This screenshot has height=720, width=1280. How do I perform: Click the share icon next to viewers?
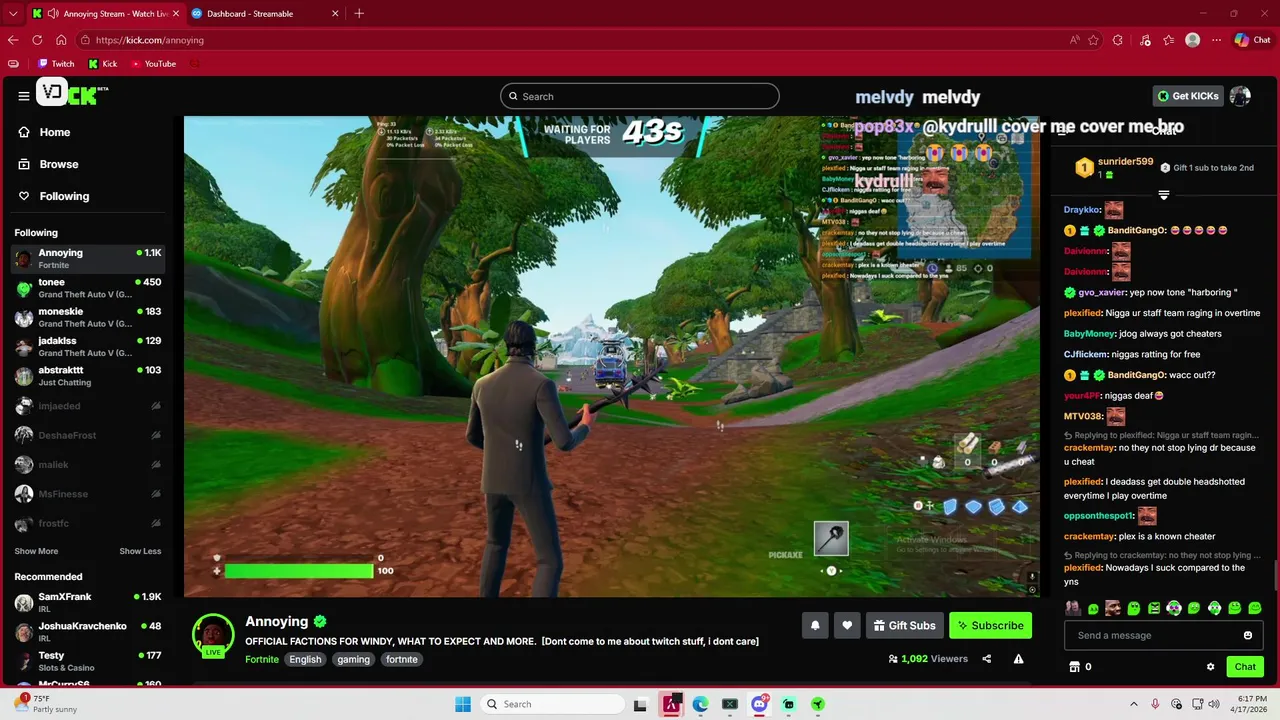987,659
